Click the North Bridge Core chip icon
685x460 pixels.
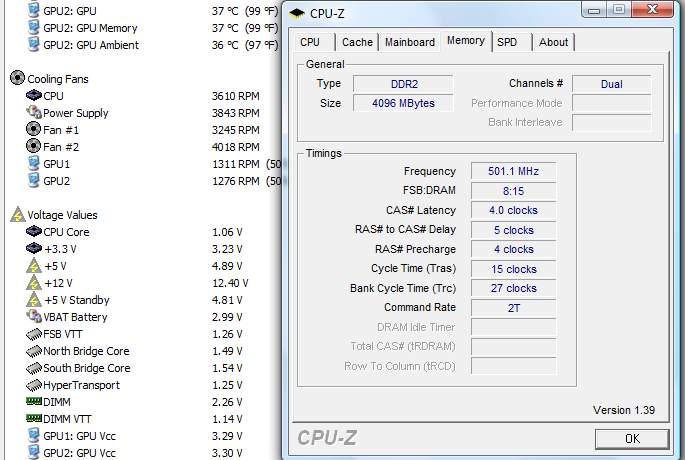point(34,351)
